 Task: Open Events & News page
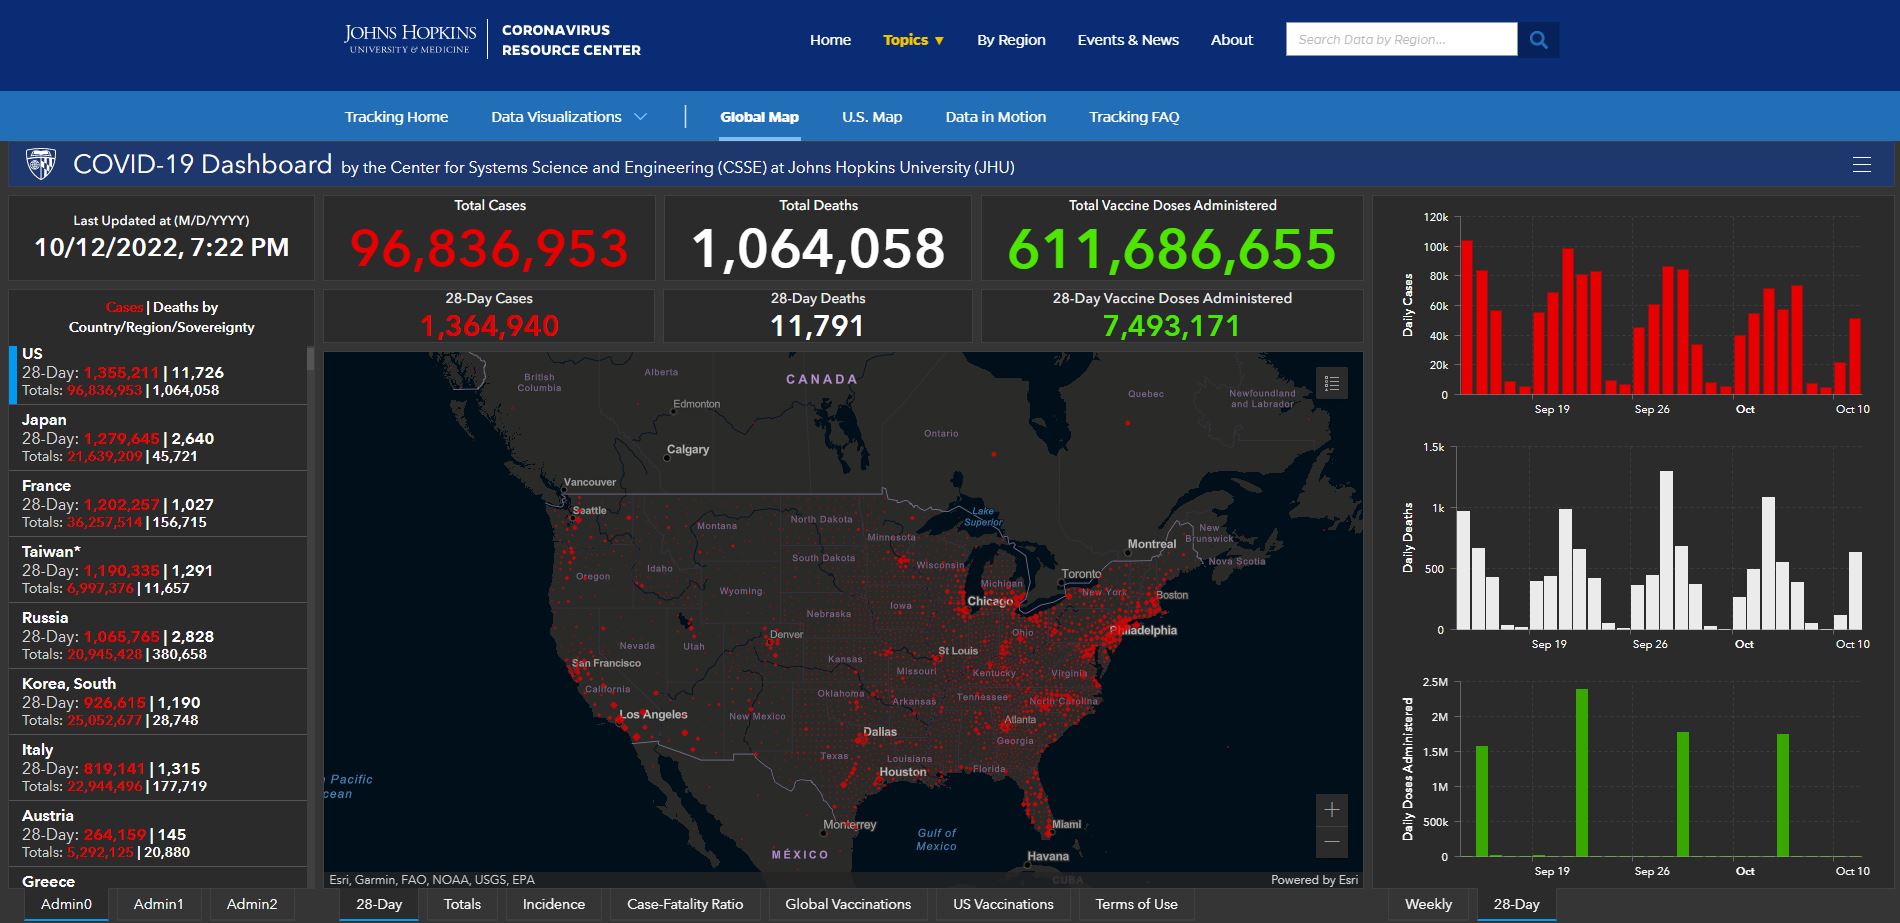pos(1128,40)
